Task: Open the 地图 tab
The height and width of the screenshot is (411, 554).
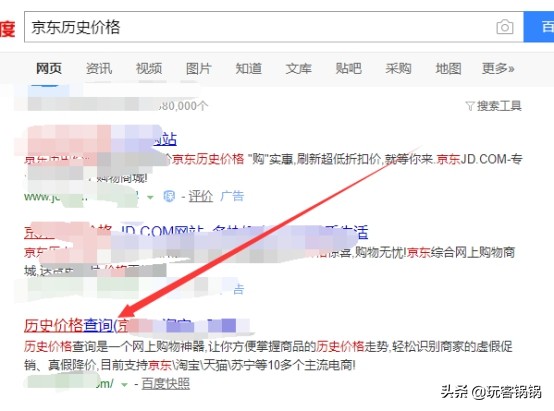Action: pyautogui.click(x=448, y=68)
